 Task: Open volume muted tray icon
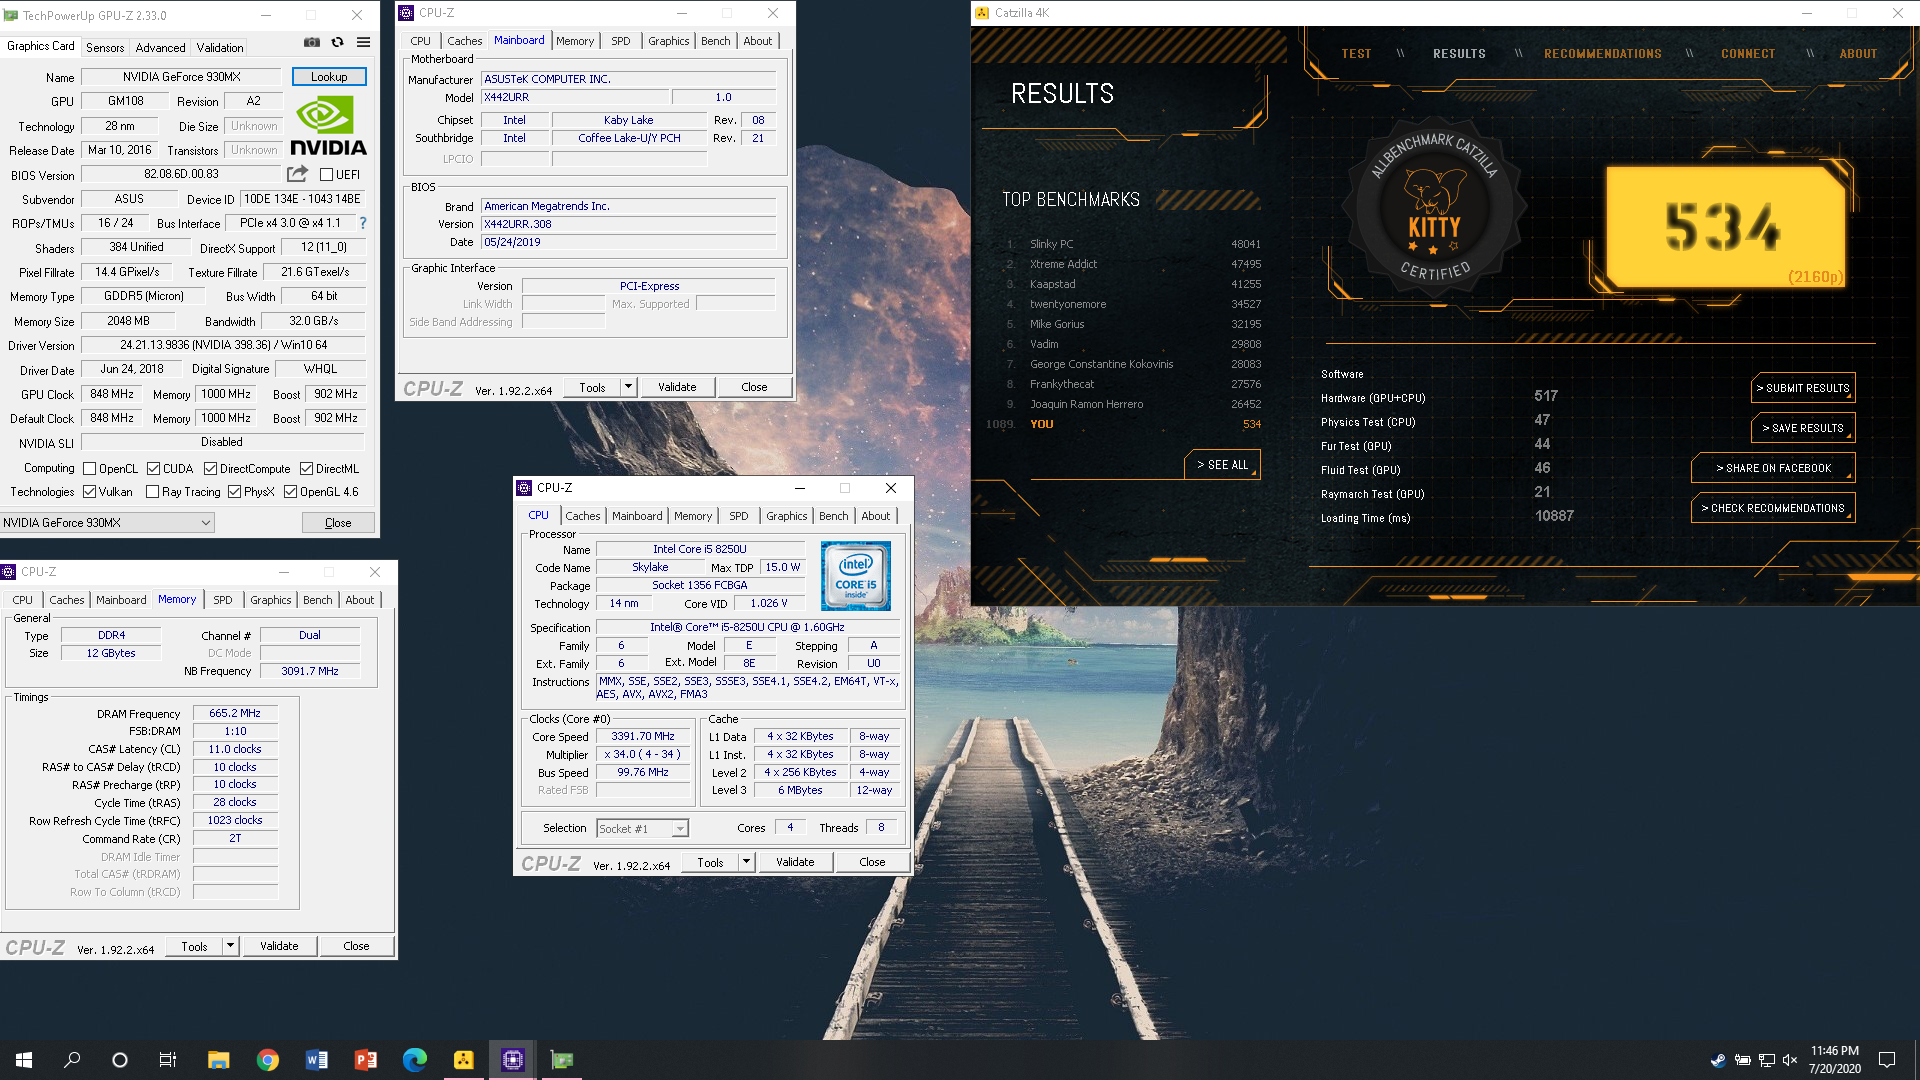point(1790,1060)
